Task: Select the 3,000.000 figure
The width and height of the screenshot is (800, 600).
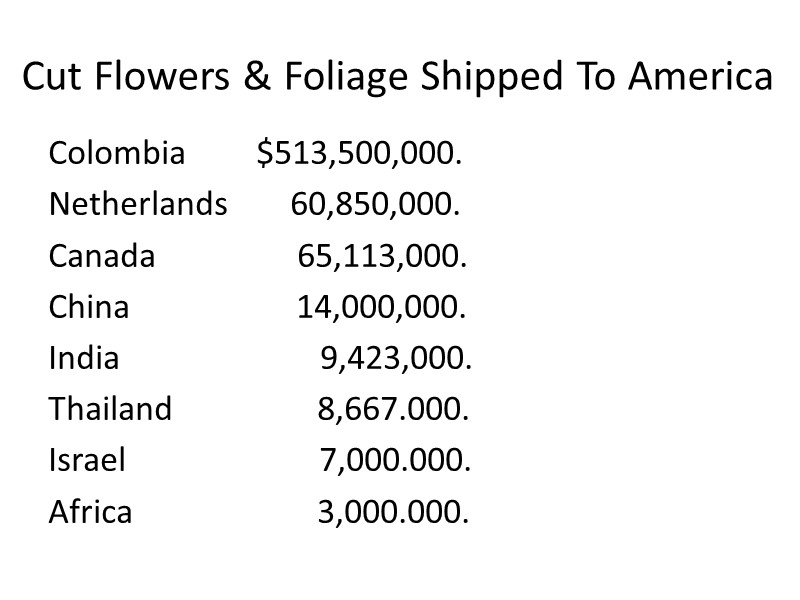Action: click(393, 512)
